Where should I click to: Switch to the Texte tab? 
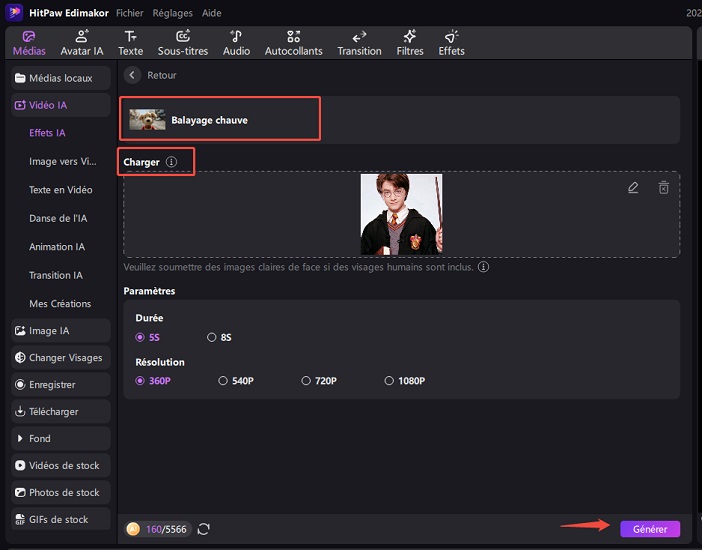click(x=130, y=43)
